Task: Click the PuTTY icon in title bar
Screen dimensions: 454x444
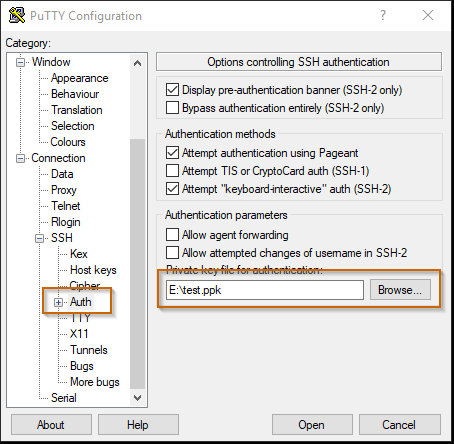Action: pos(17,15)
